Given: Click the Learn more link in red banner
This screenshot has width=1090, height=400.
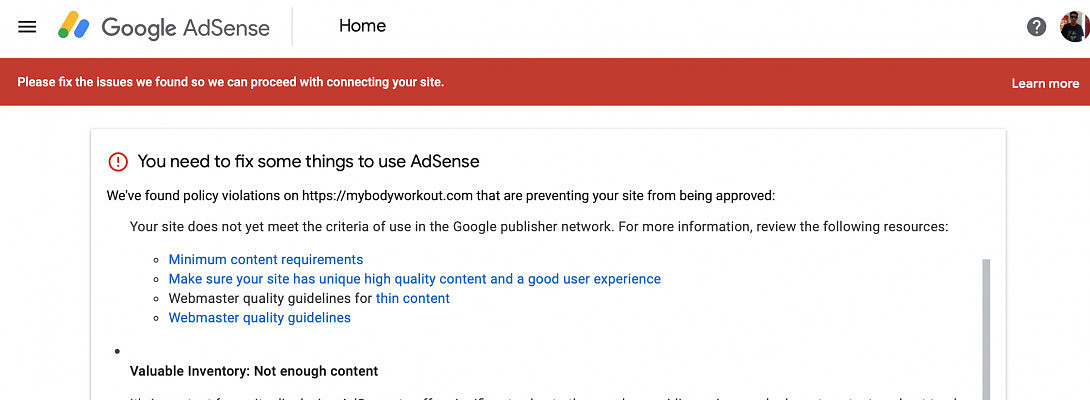Looking at the screenshot, I should 1045,83.
